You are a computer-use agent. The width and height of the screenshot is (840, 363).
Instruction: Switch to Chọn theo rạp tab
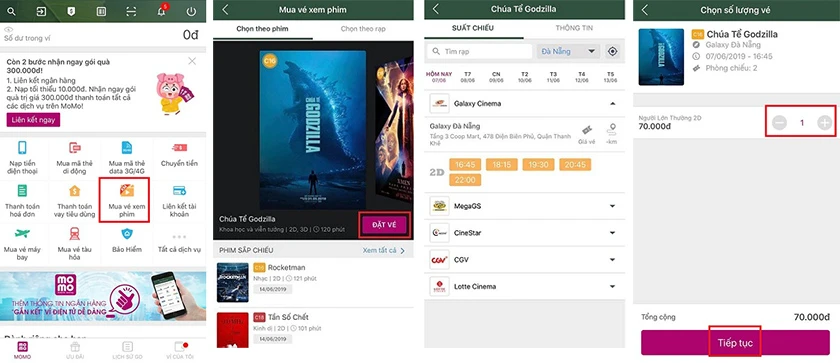363,28
